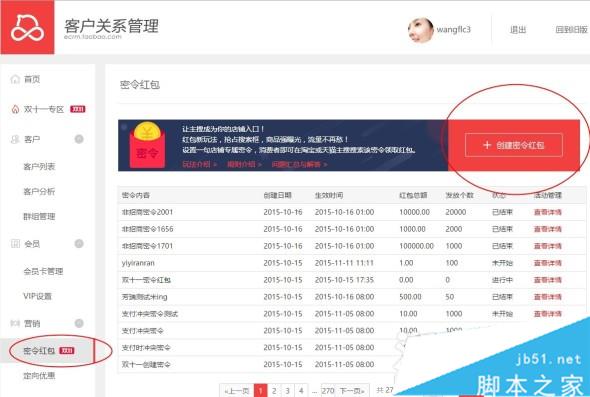Click the 生效时间 column header
Image resolution: width=590 pixels, height=397 pixels.
point(329,195)
